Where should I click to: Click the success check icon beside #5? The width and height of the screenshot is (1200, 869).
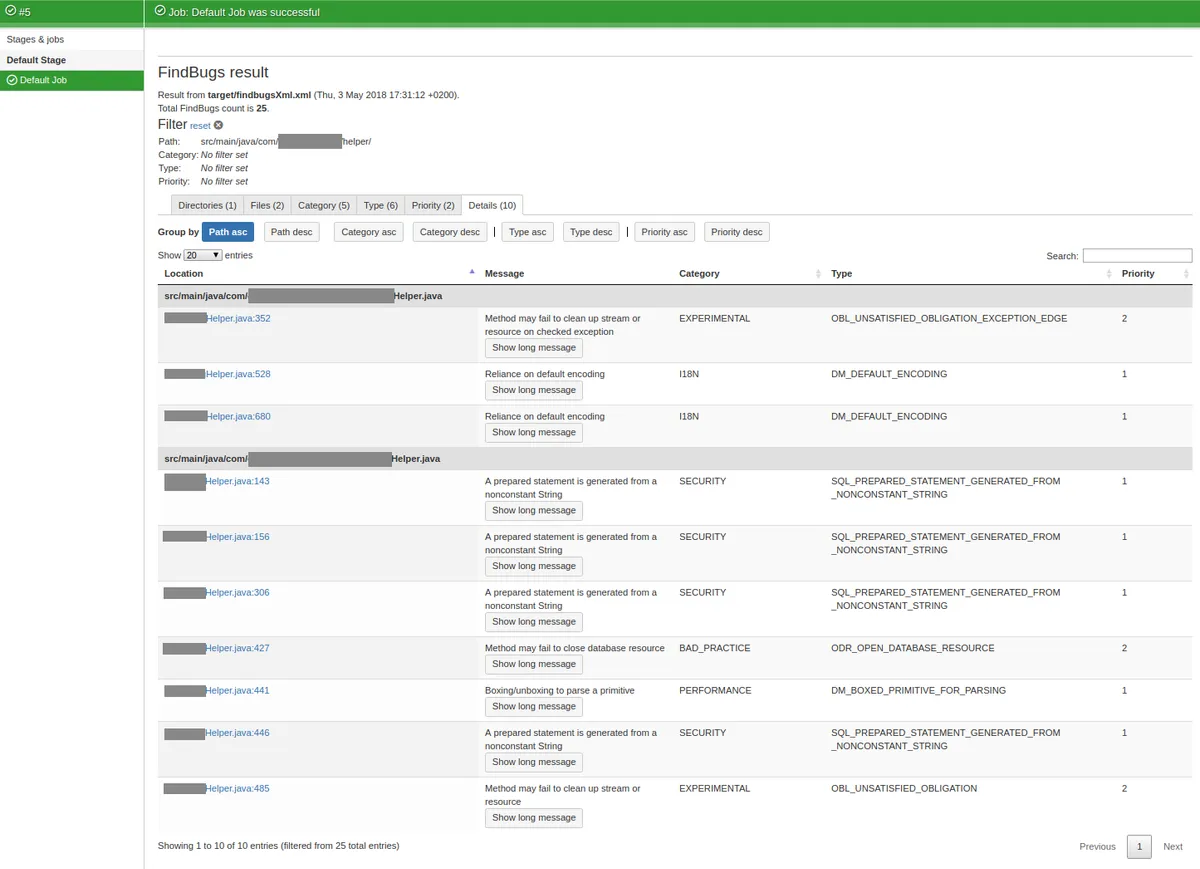[11, 12]
